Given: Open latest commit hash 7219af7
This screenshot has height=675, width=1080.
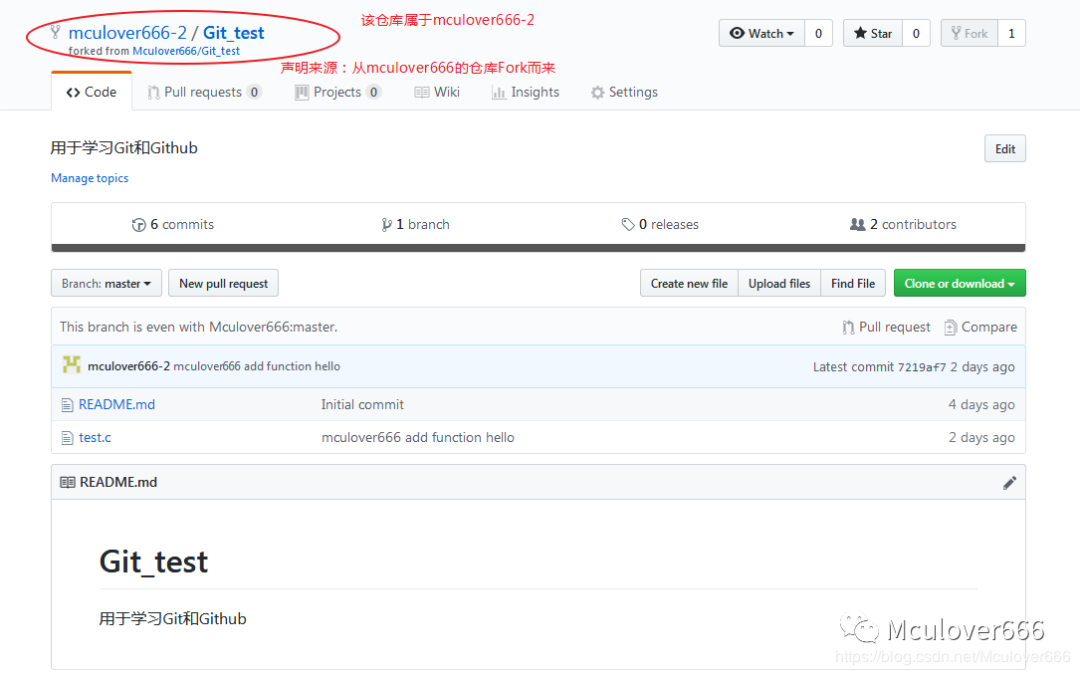Looking at the screenshot, I should 922,367.
